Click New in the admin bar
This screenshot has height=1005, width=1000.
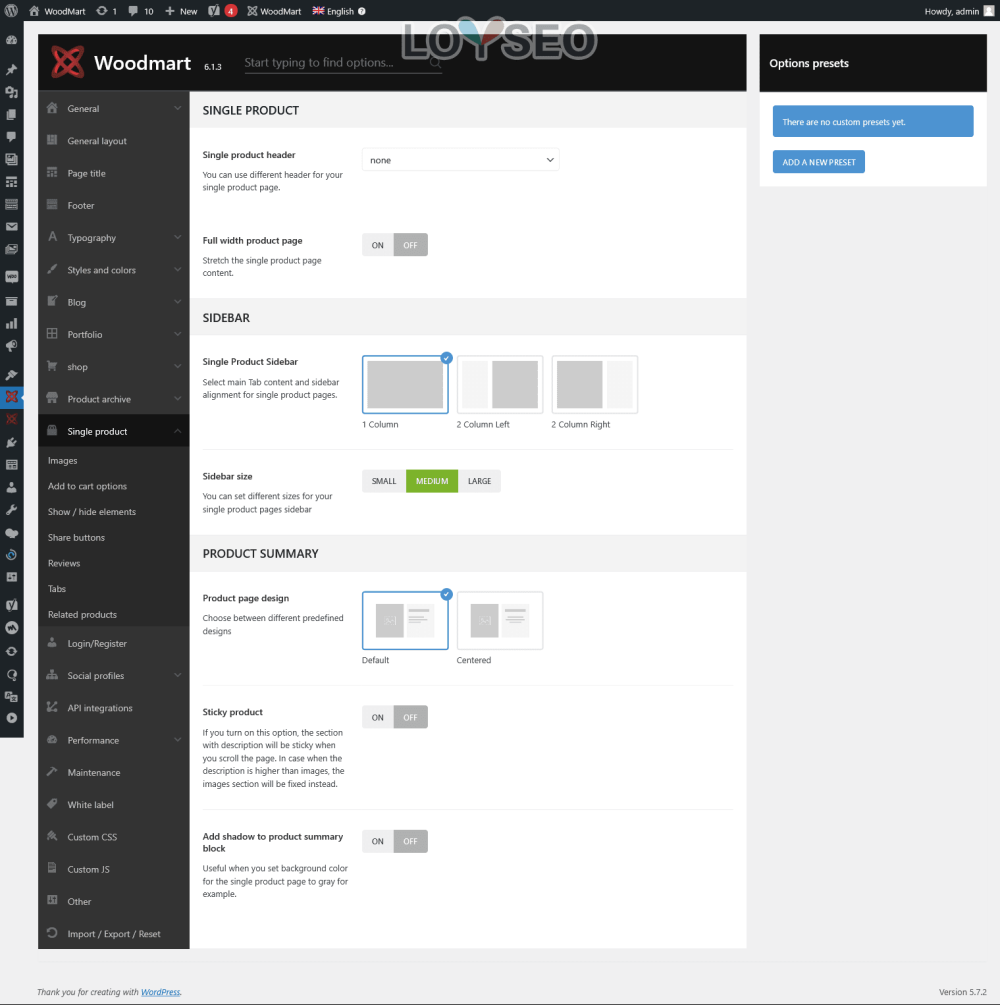coord(181,11)
